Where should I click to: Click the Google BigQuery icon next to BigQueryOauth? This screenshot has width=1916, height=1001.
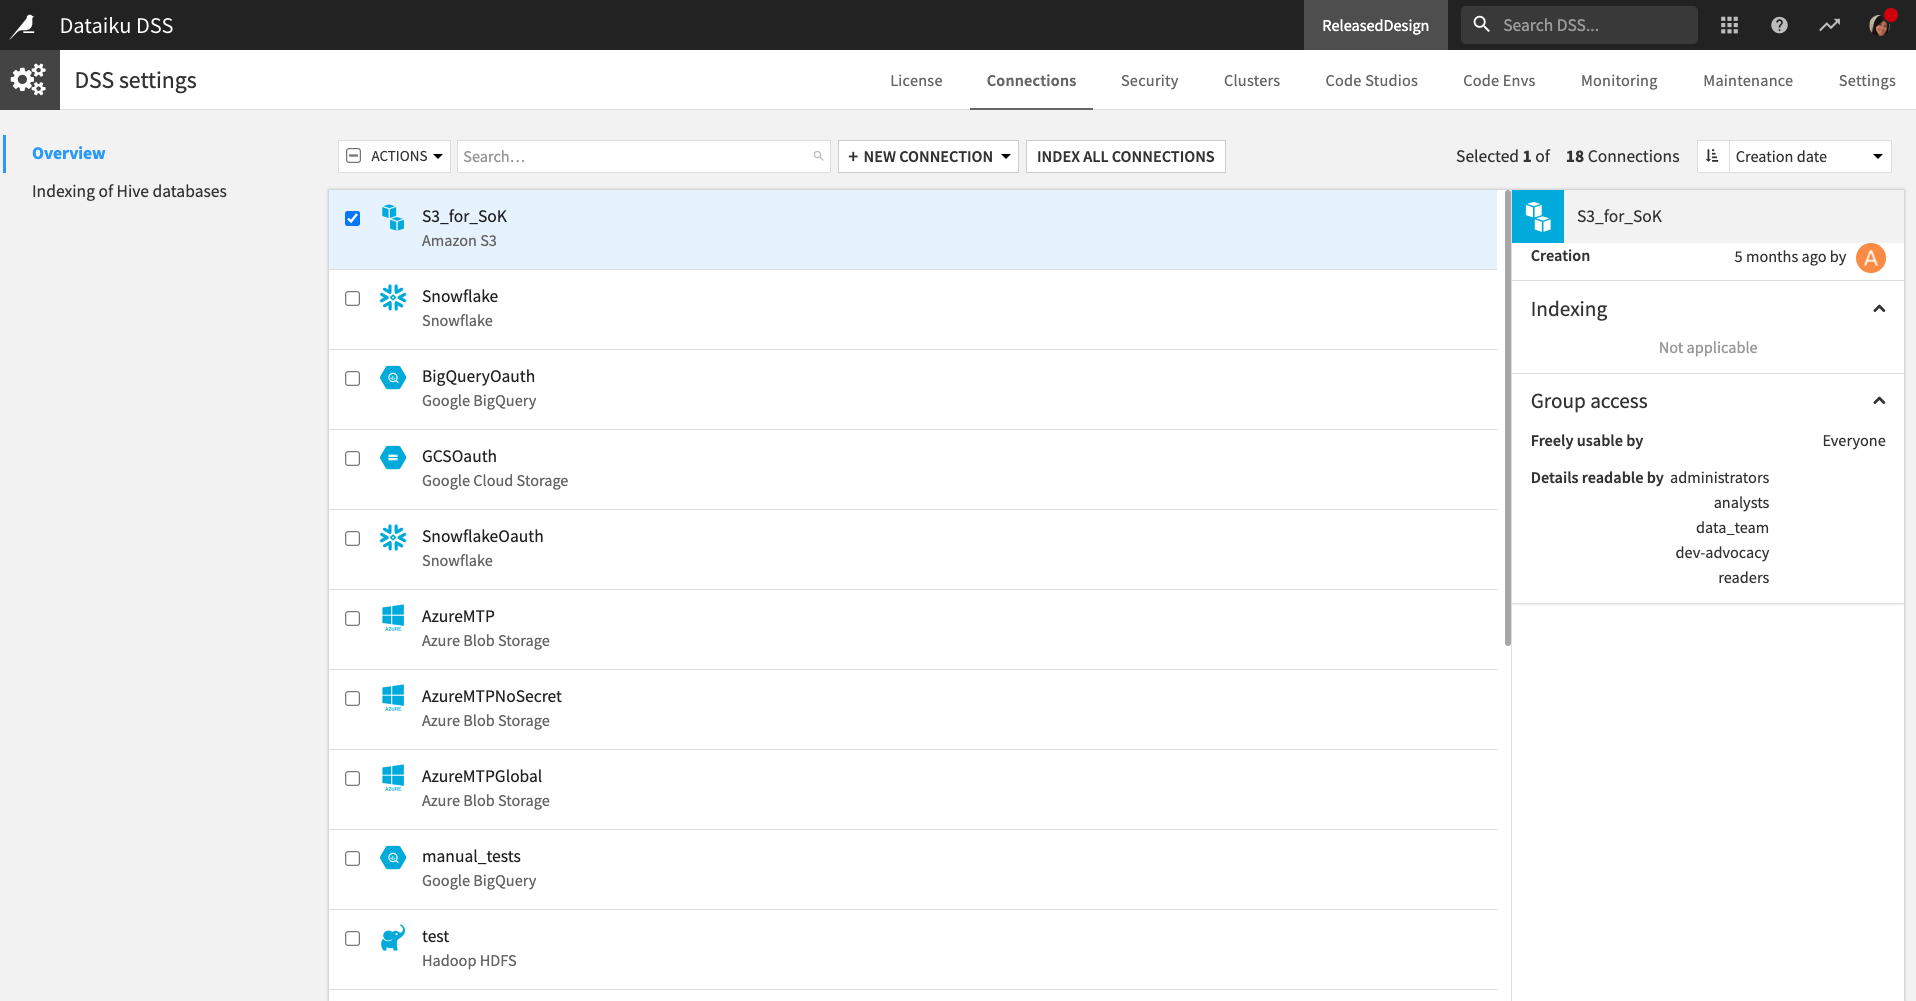[393, 378]
